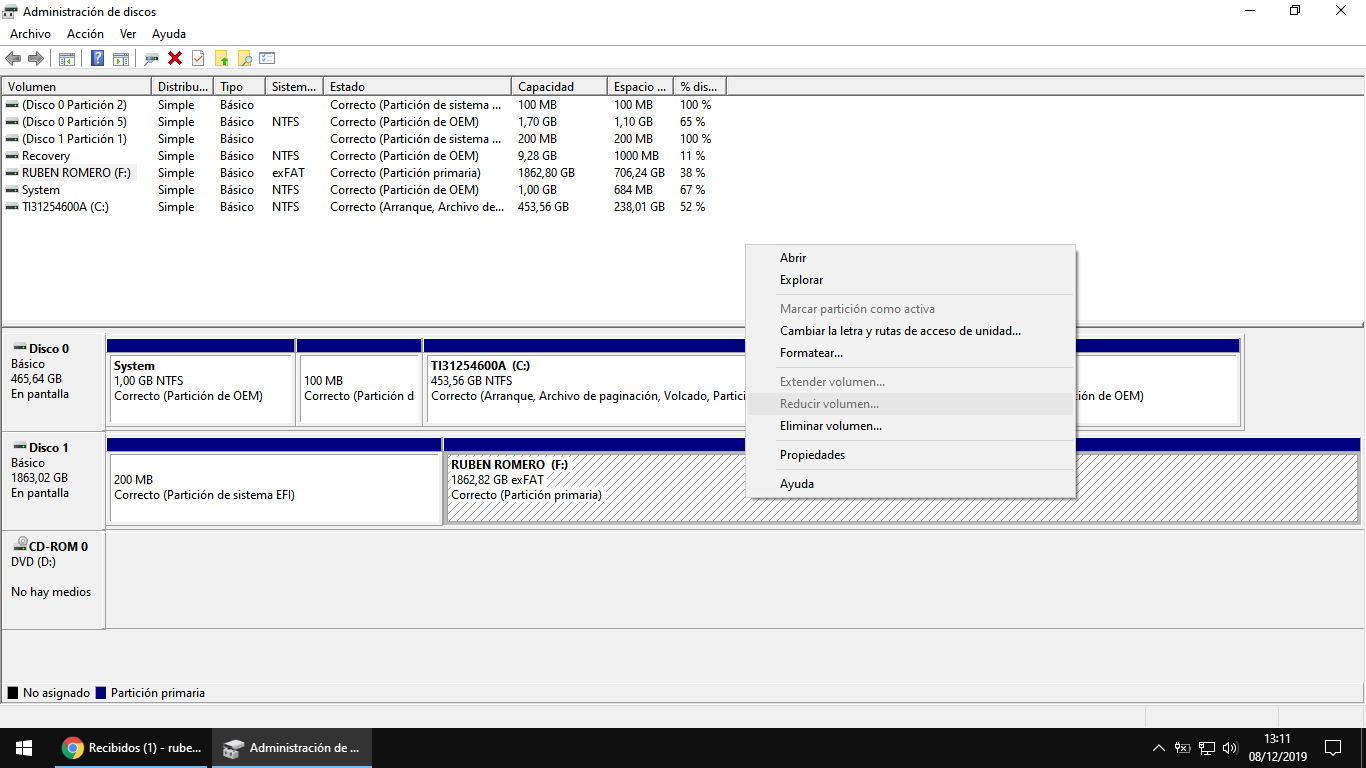Select the (Disco 0 Partición 2) volume row
1366x768 pixels.
pos(364,105)
